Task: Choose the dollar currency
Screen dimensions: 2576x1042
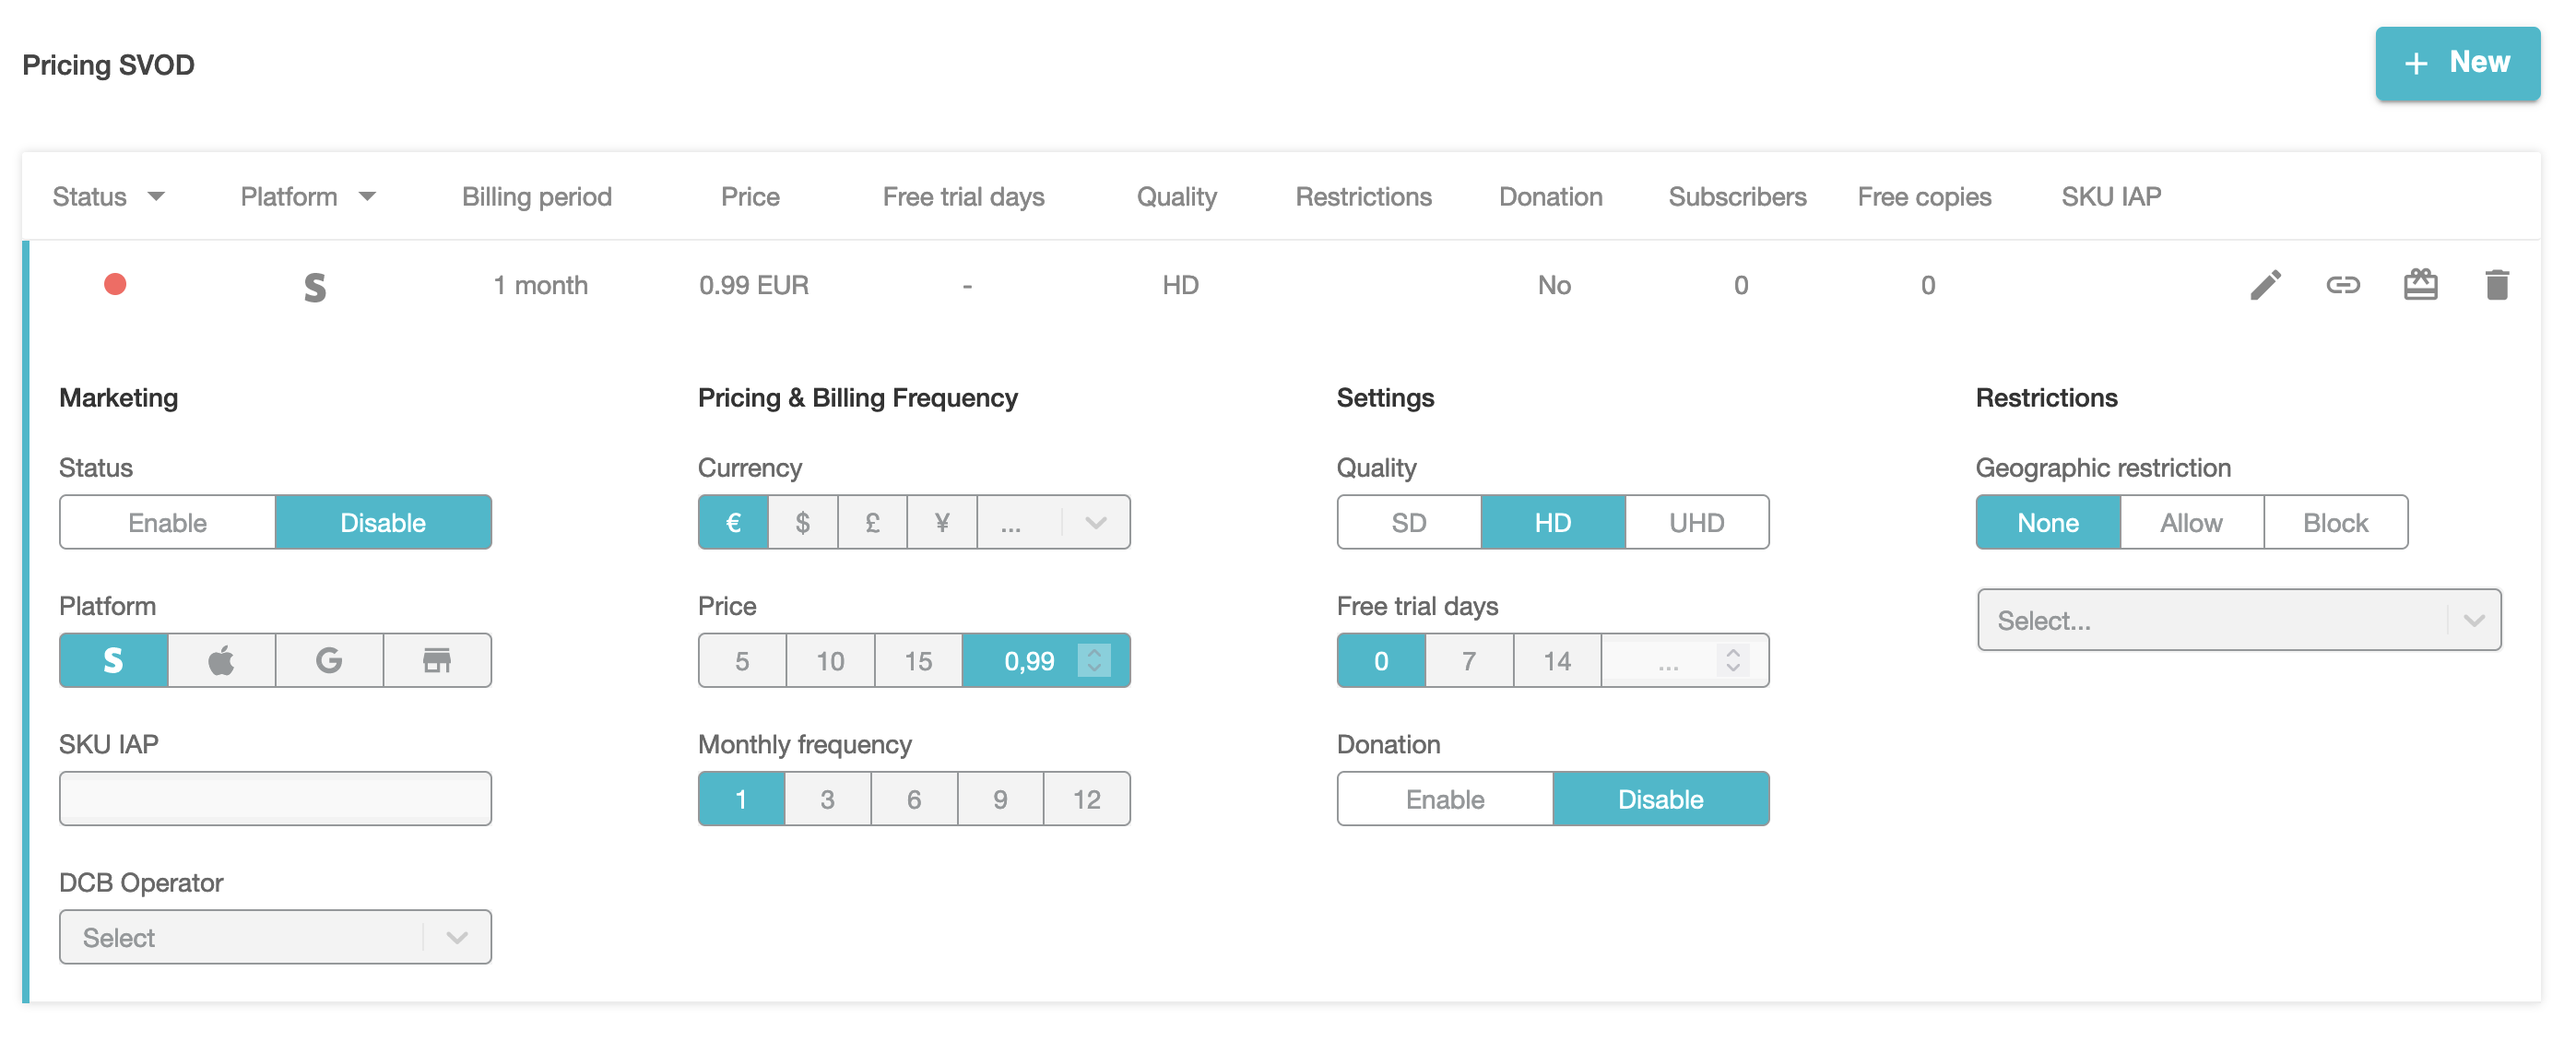Action: [x=803, y=522]
